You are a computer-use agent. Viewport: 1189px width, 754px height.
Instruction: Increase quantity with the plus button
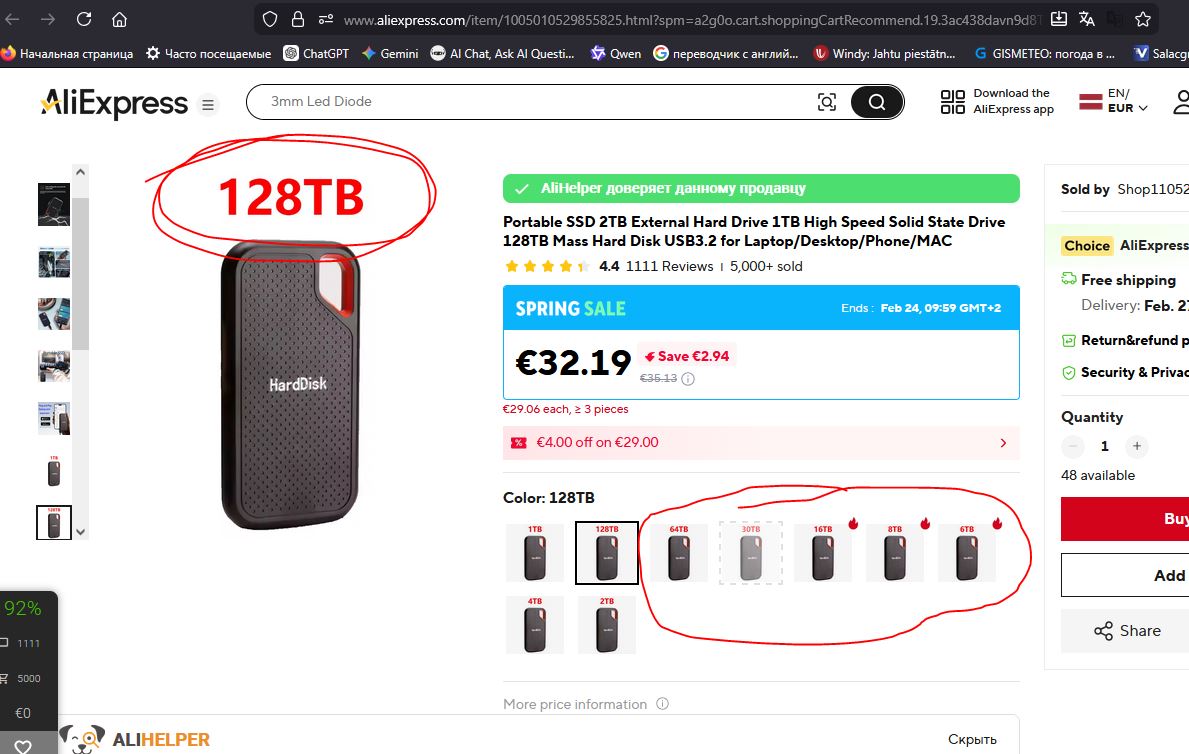[1136, 446]
